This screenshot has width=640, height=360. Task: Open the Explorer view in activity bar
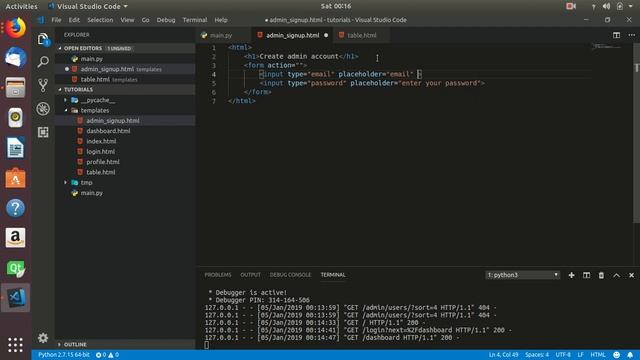pos(43,39)
